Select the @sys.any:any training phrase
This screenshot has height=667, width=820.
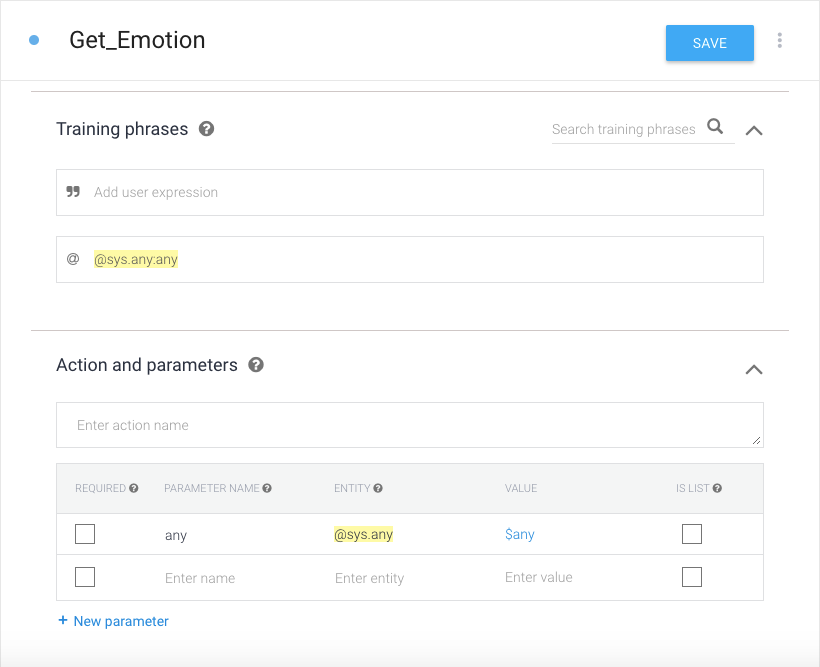136,260
